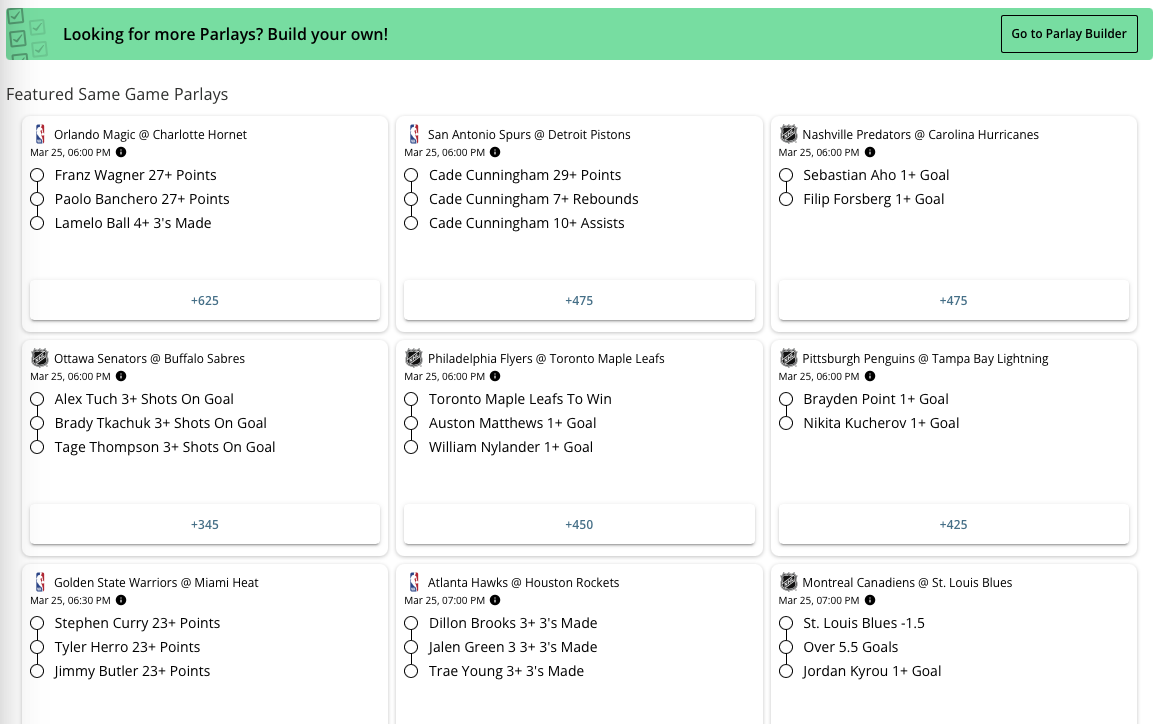Choose the +425 Penguins @ Lightning parlay
Screen dimensions: 1153x724
(953, 524)
